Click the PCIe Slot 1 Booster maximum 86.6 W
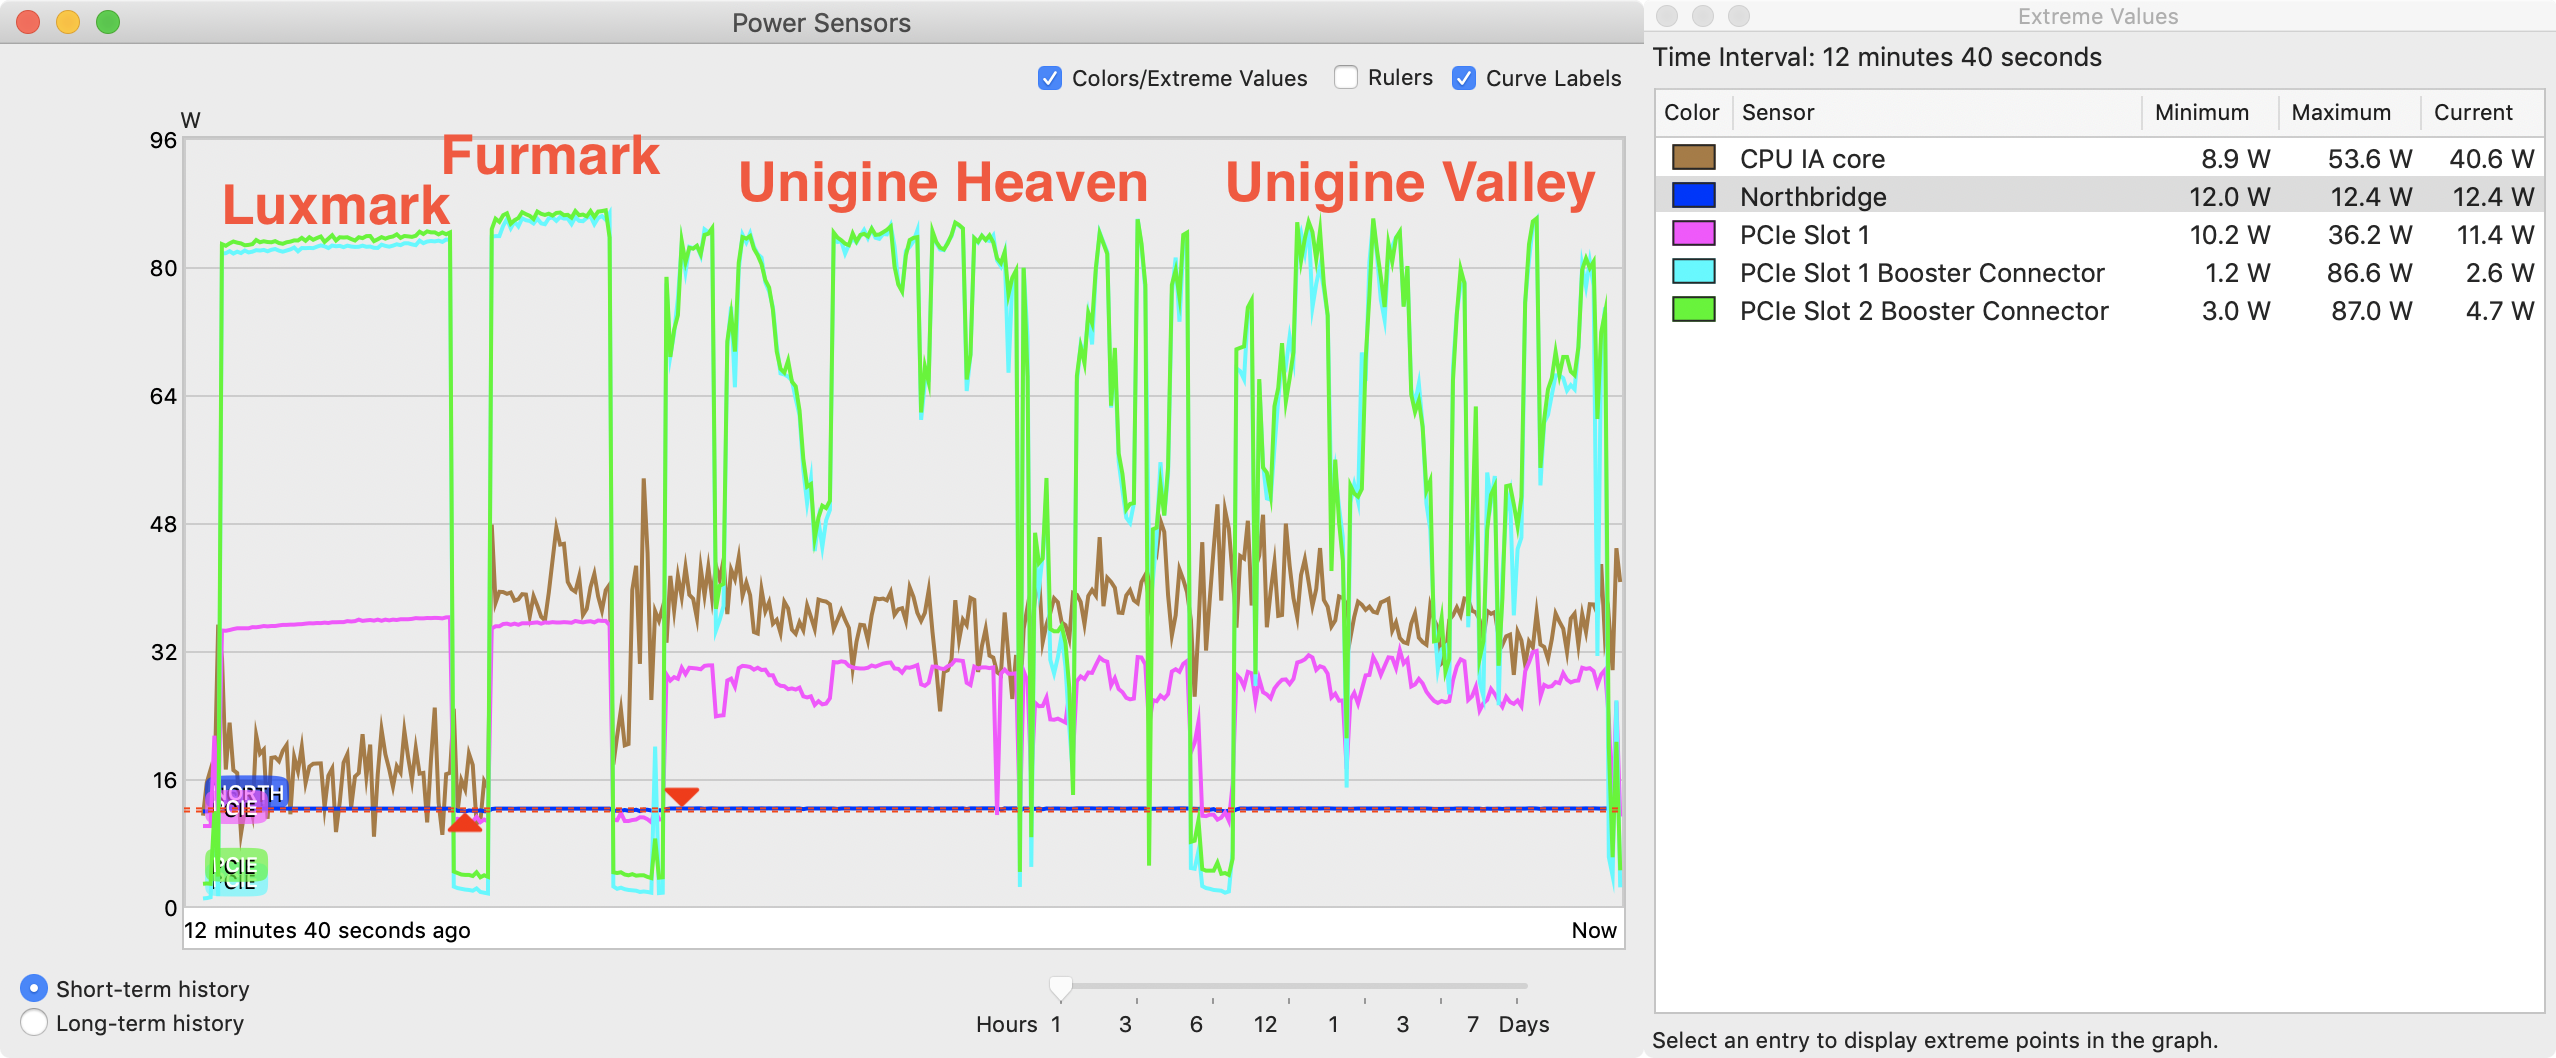2556x1058 pixels. point(2369,273)
